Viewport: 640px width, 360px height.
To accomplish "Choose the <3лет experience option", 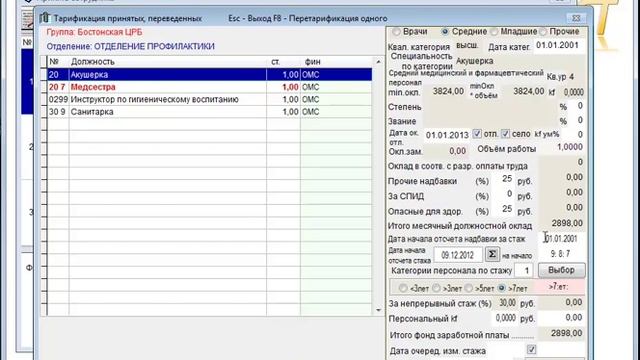I will point(403,288).
